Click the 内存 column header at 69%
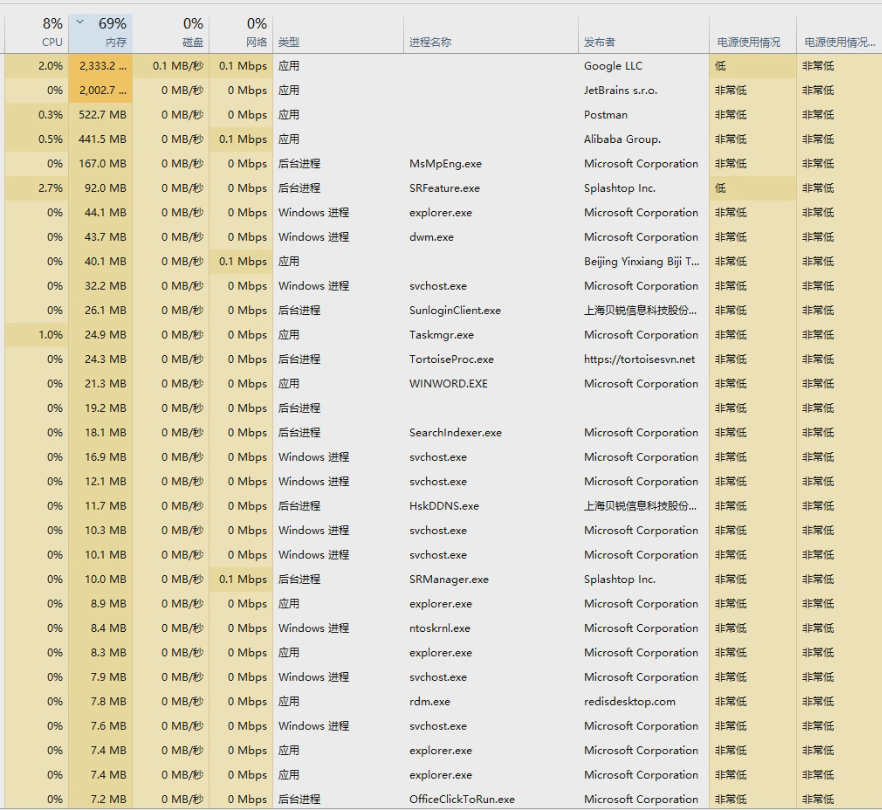The image size is (882, 810). point(101,33)
